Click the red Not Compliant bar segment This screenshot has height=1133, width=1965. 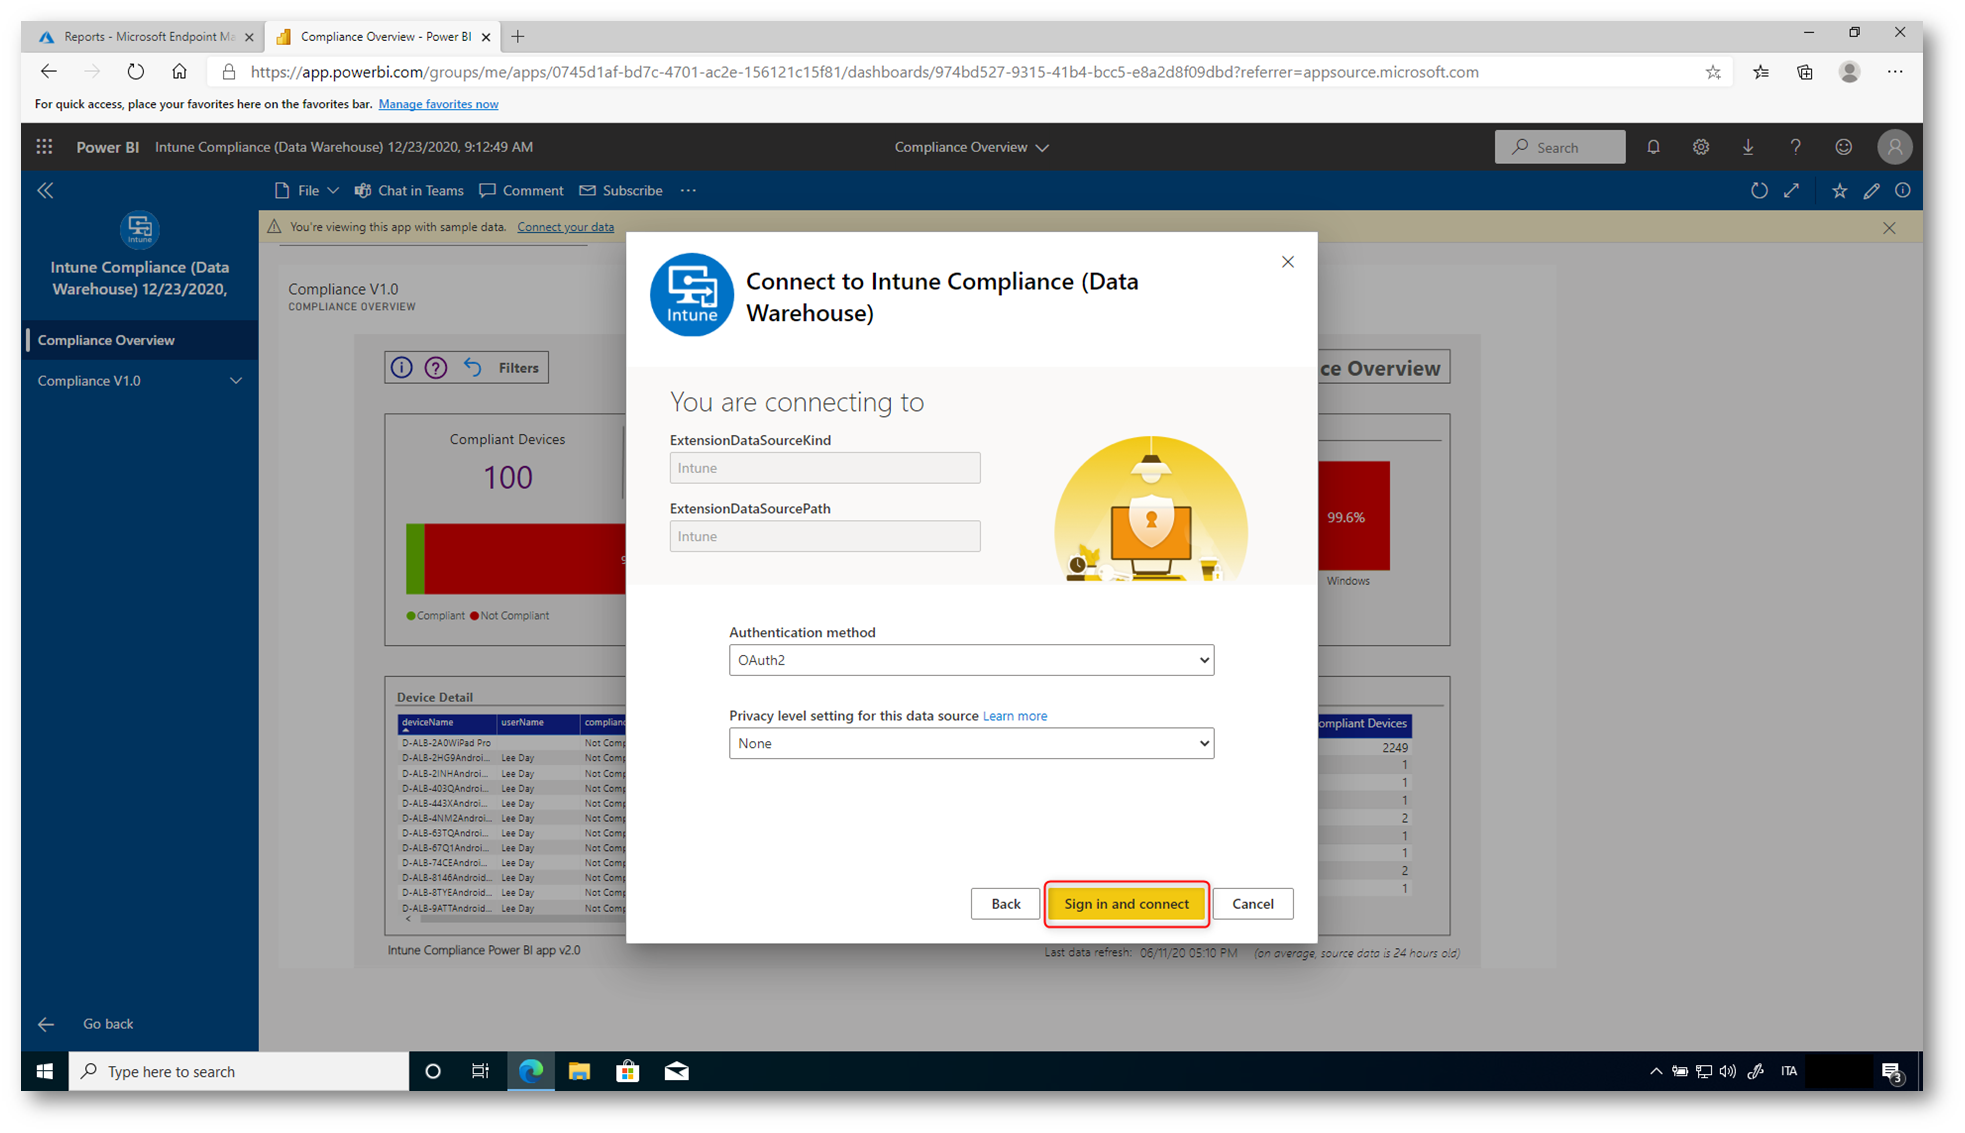525,559
